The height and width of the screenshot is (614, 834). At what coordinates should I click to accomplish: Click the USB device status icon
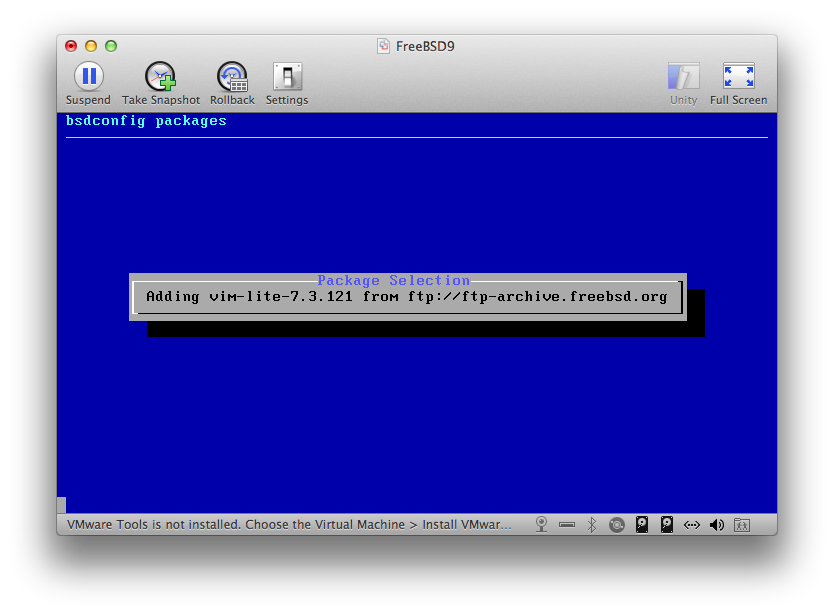coord(567,525)
